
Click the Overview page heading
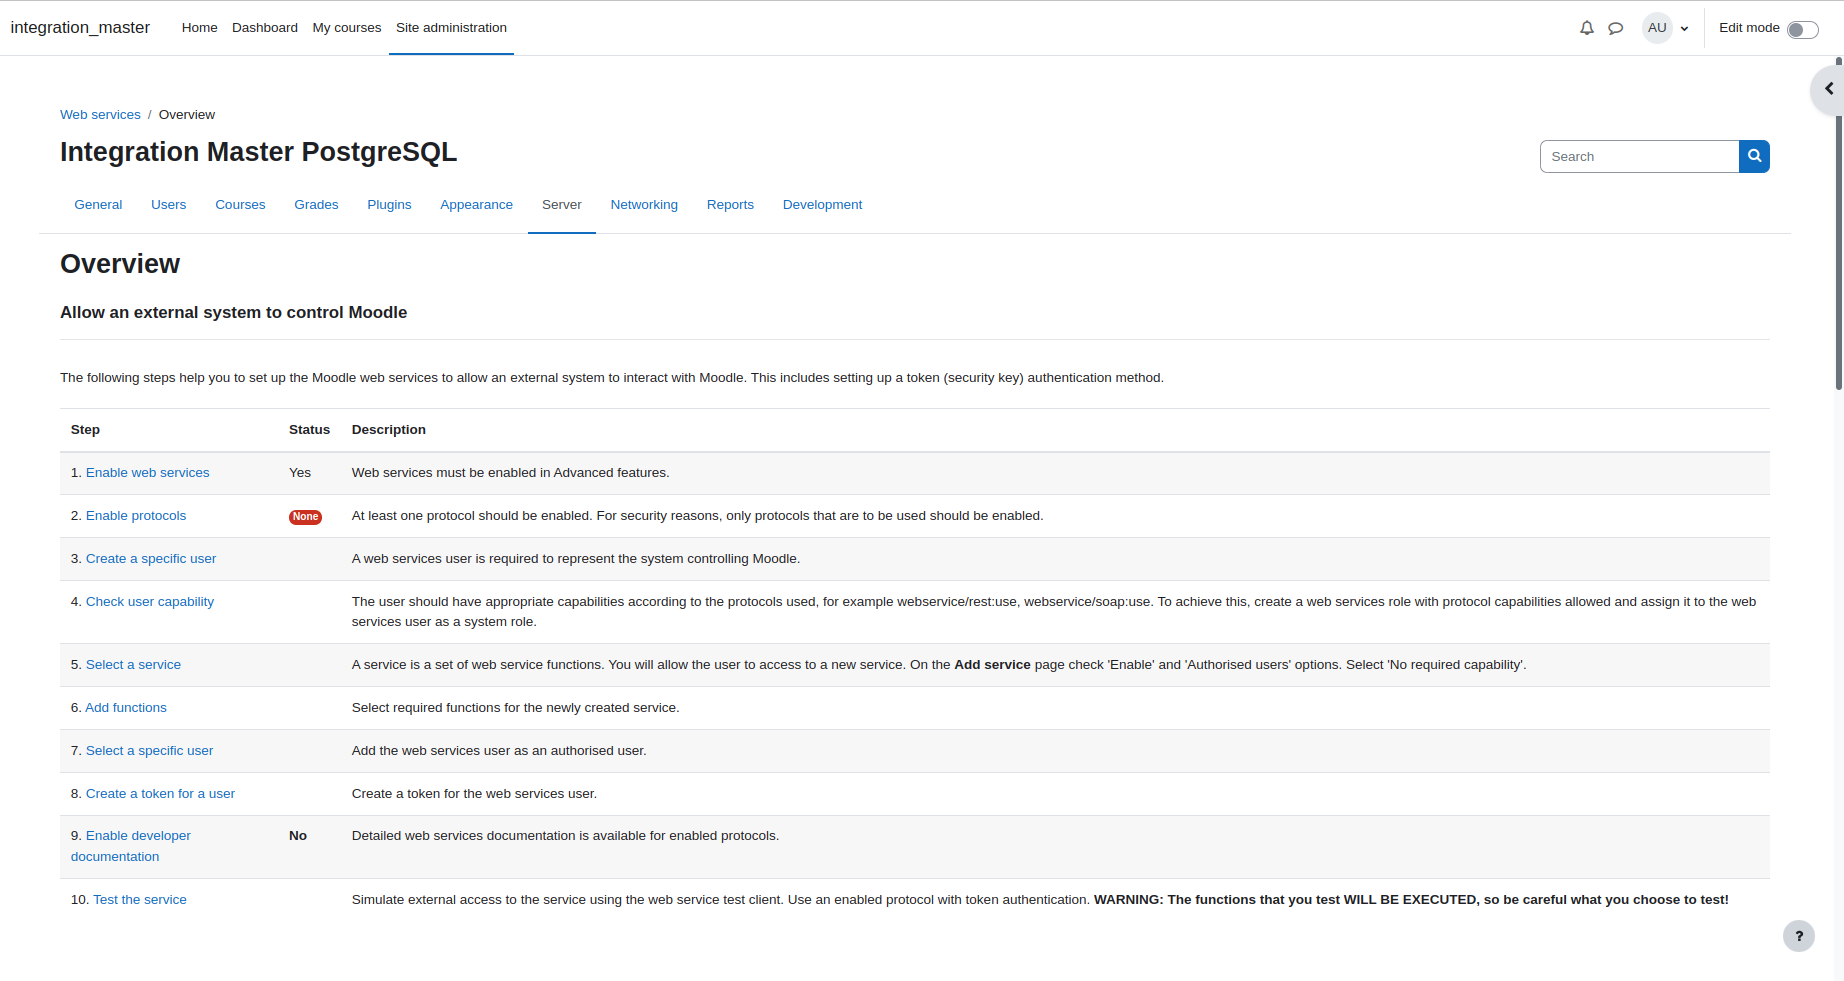120,264
